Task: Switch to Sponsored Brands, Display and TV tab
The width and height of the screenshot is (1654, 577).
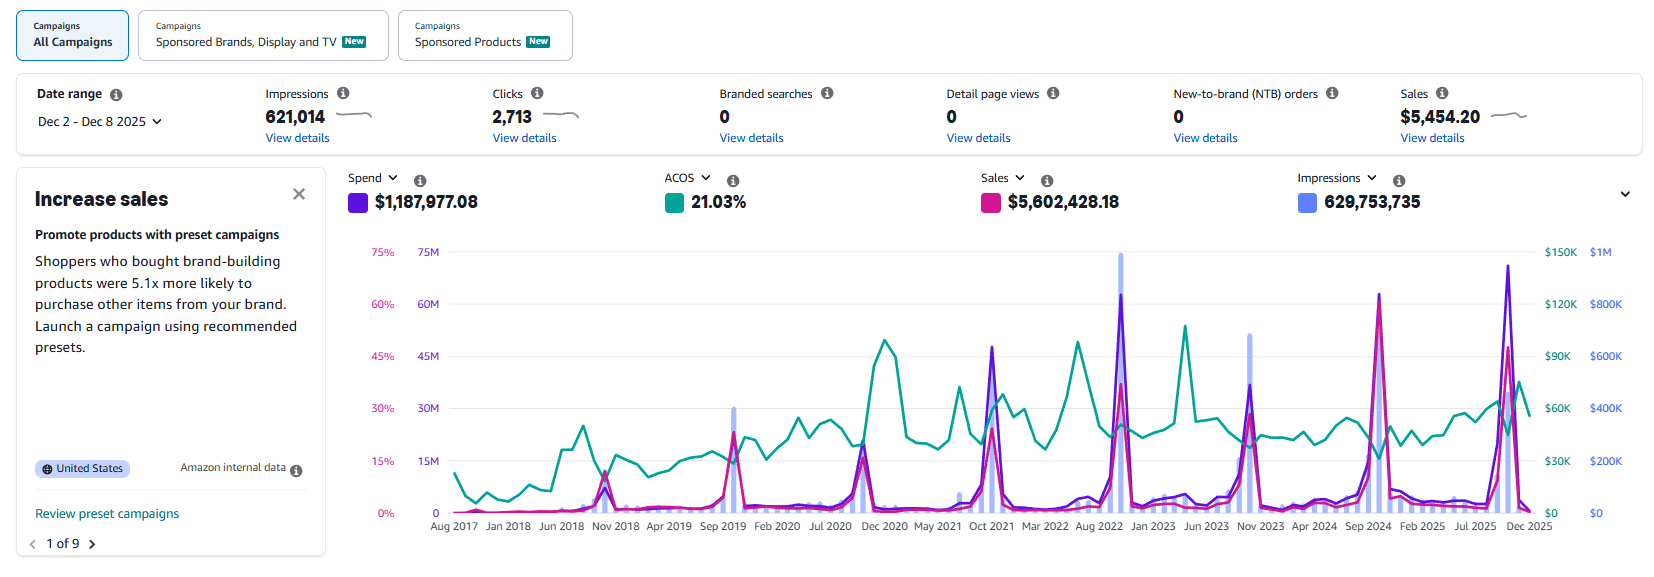Action: [x=263, y=35]
